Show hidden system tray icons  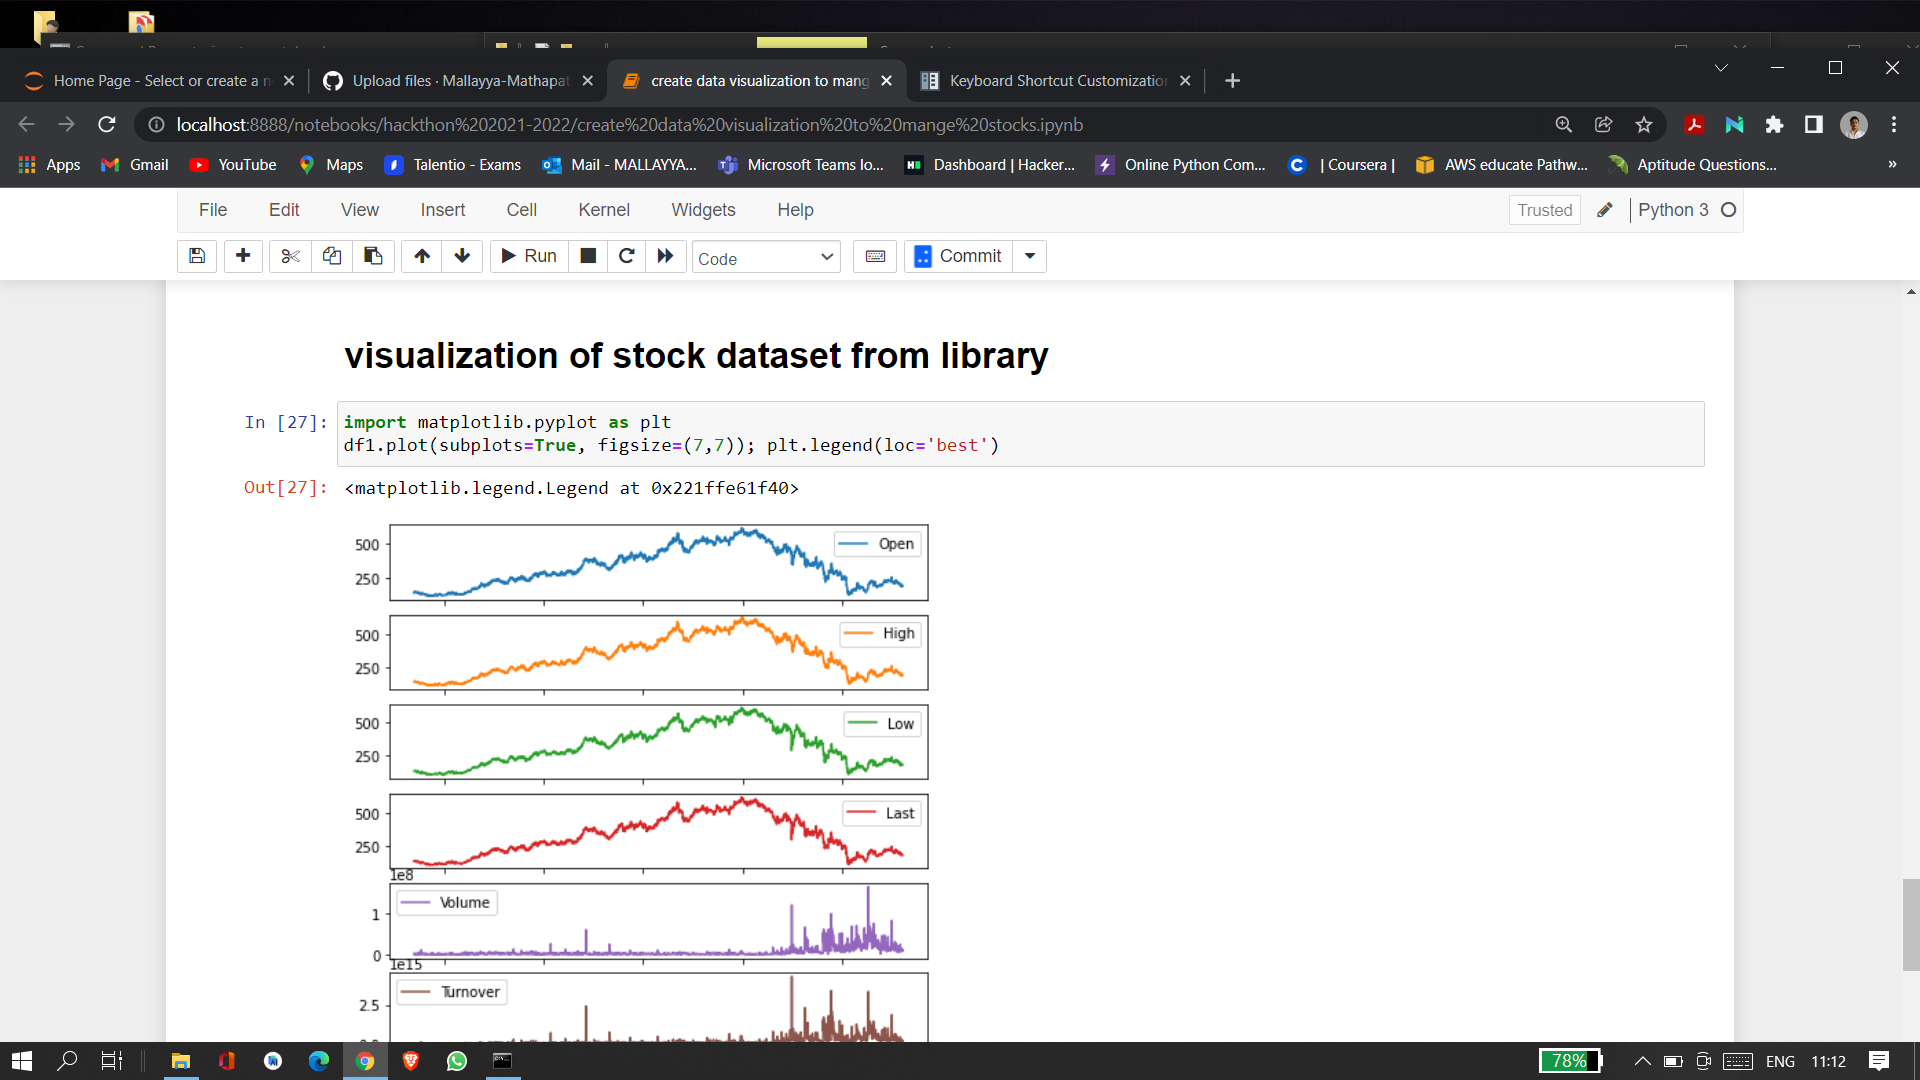click(1642, 1061)
